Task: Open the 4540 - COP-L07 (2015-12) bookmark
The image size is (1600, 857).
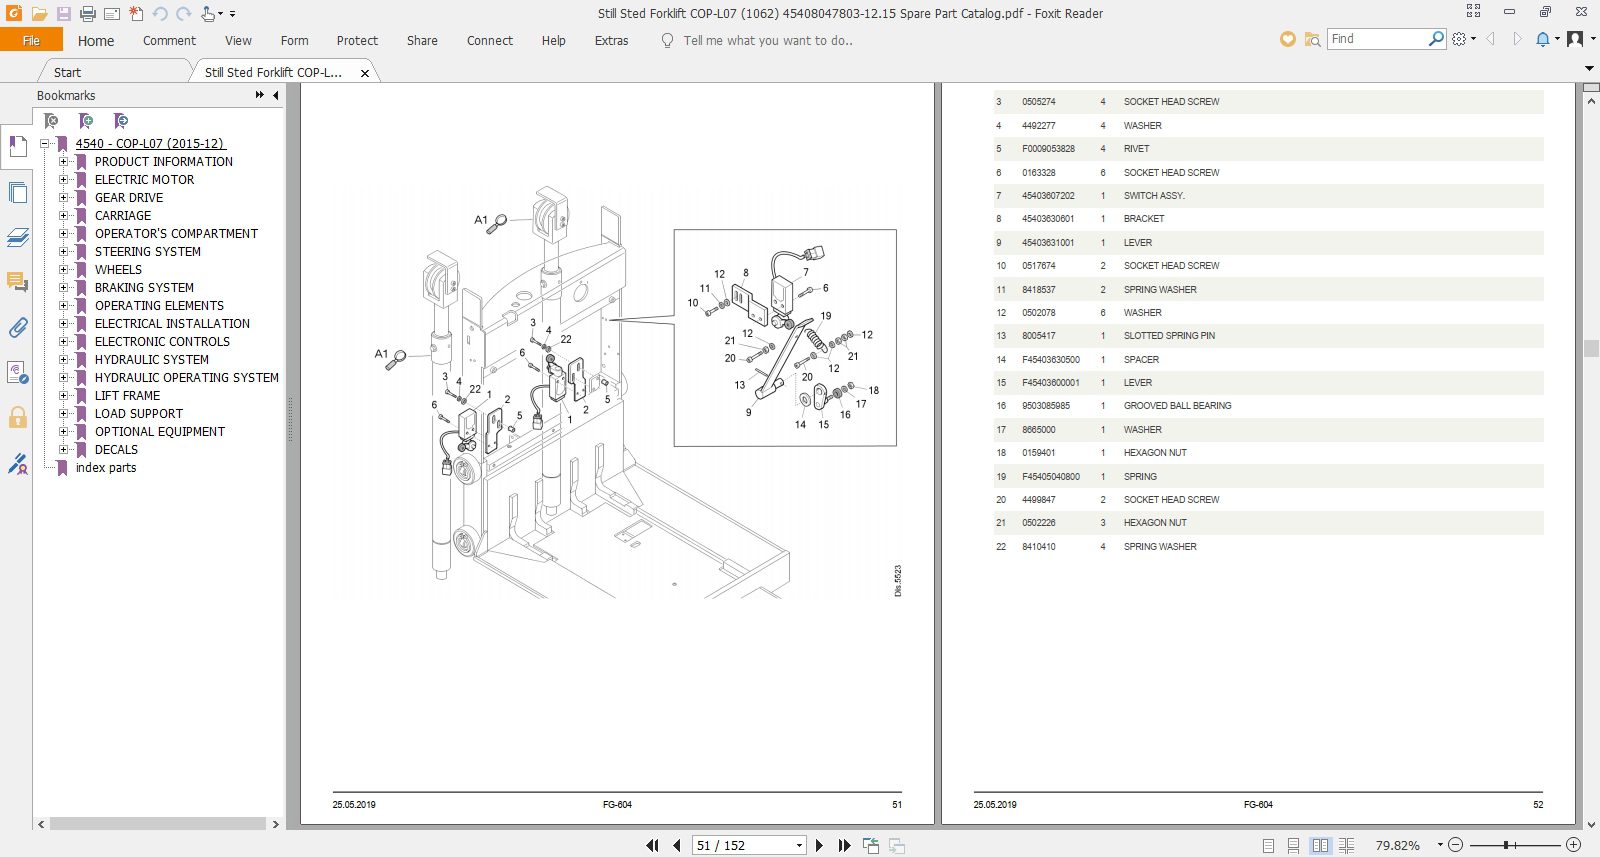Action: pos(150,143)
